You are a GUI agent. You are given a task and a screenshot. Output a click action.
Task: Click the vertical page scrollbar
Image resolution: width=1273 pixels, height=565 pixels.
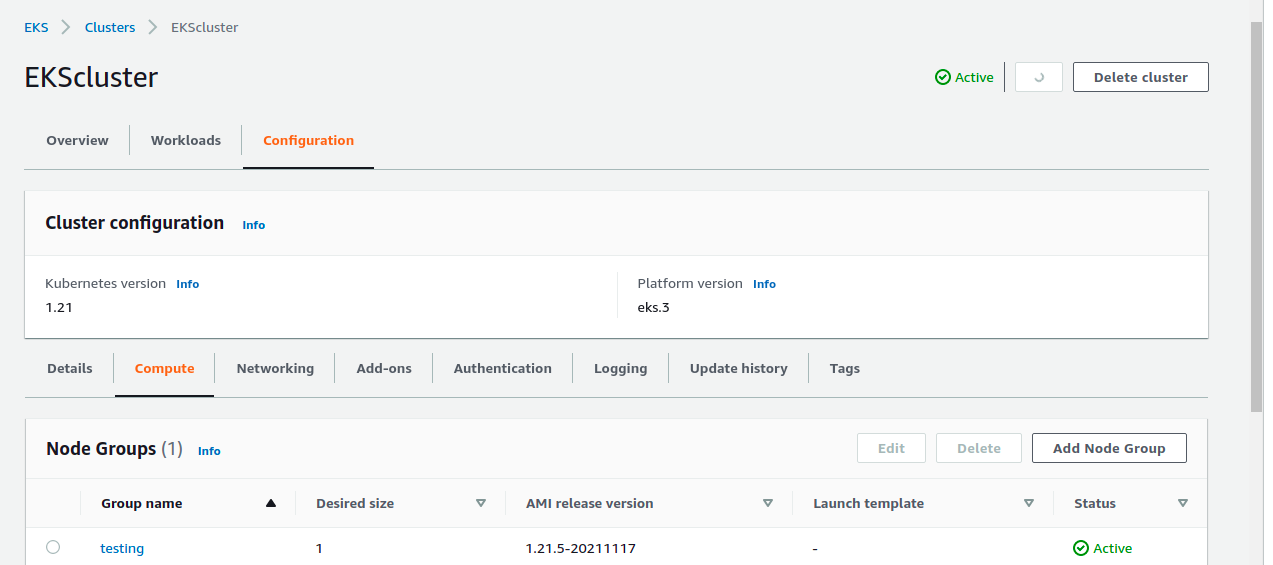pos(1256,215)
